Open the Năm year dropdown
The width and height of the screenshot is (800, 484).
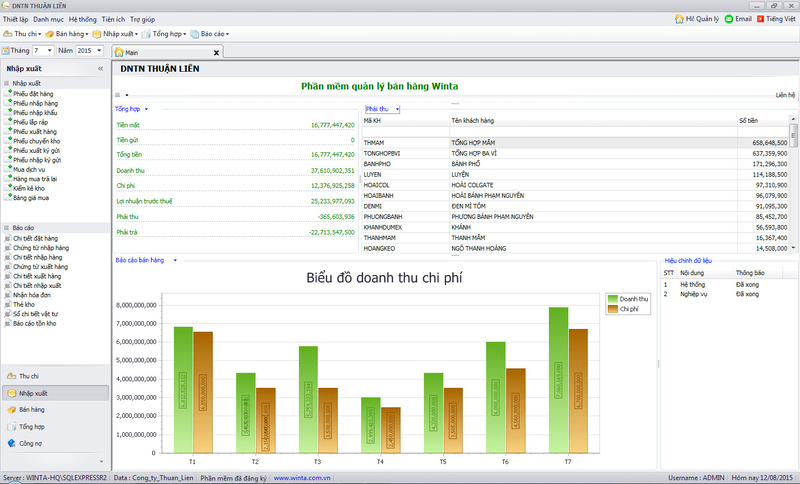click(x=99, y=50)
